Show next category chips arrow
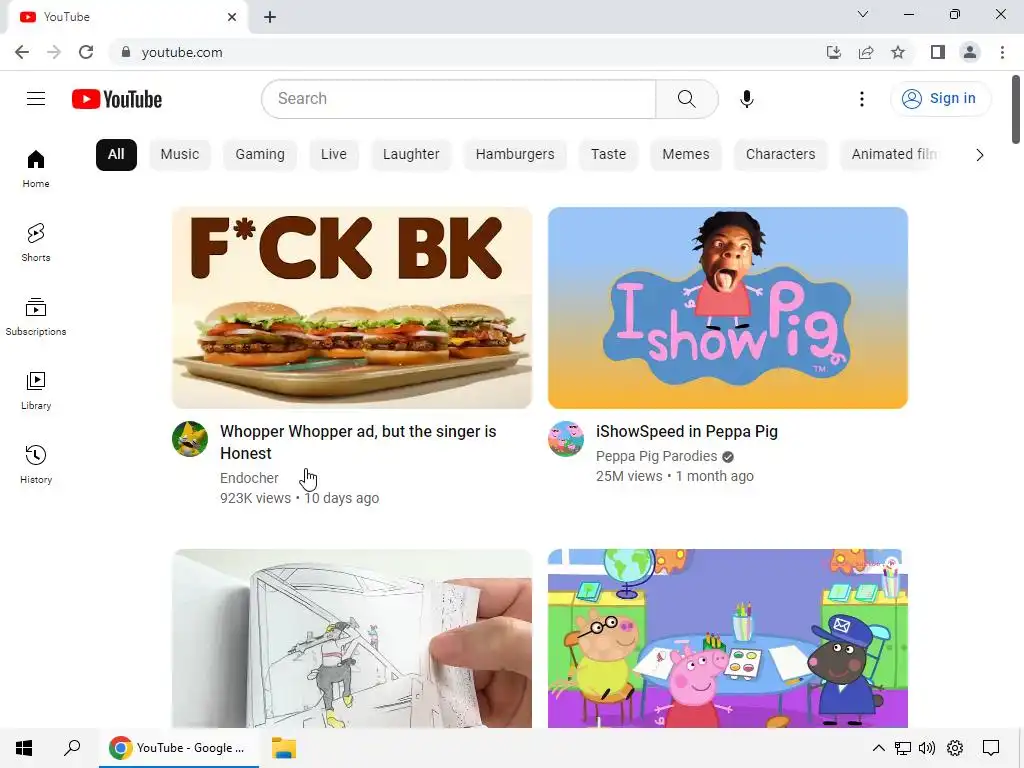The image size is (1024, 768). click(979, 155)
